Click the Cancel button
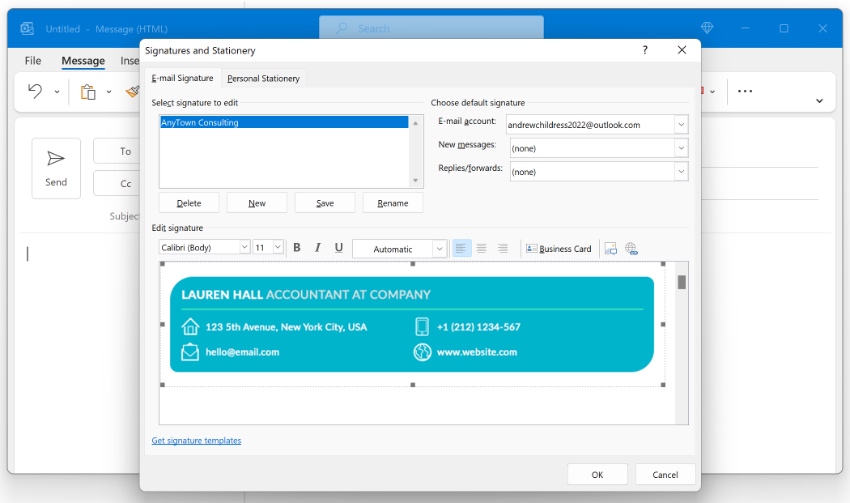850x503 pixels. pyautogui.click(x=665, y=475)
